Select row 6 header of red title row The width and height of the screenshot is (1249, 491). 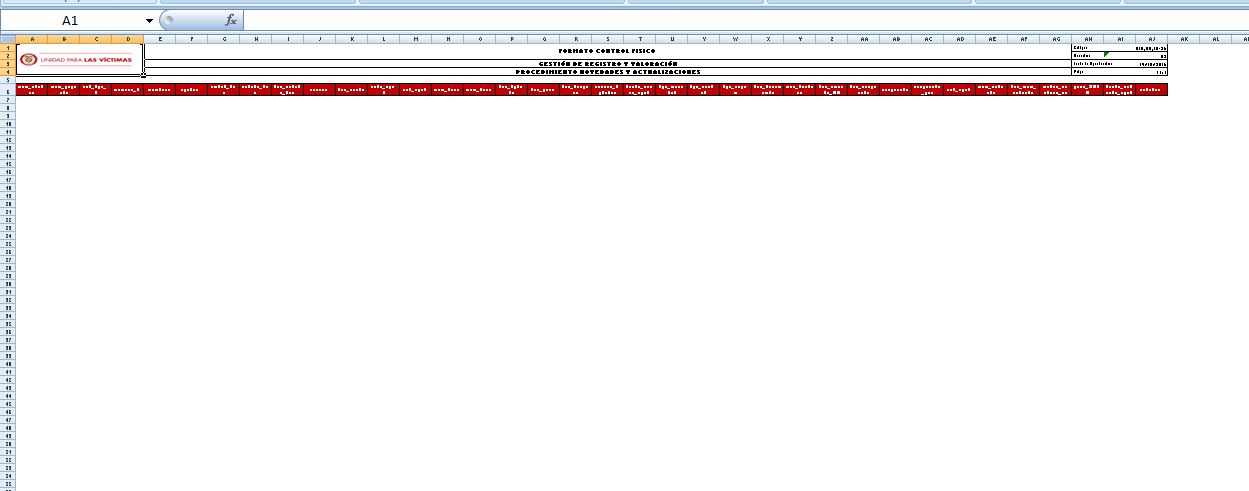[x=8, y=90]
